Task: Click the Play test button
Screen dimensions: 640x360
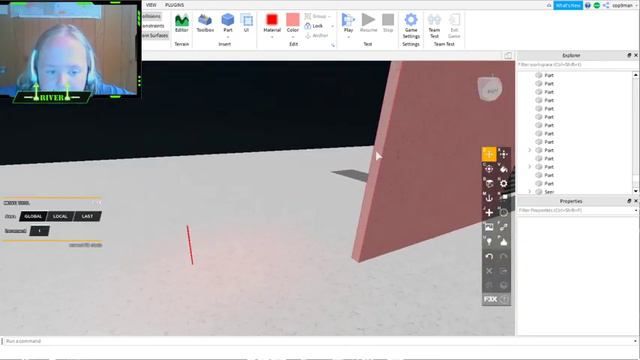Action: [348, 23]
